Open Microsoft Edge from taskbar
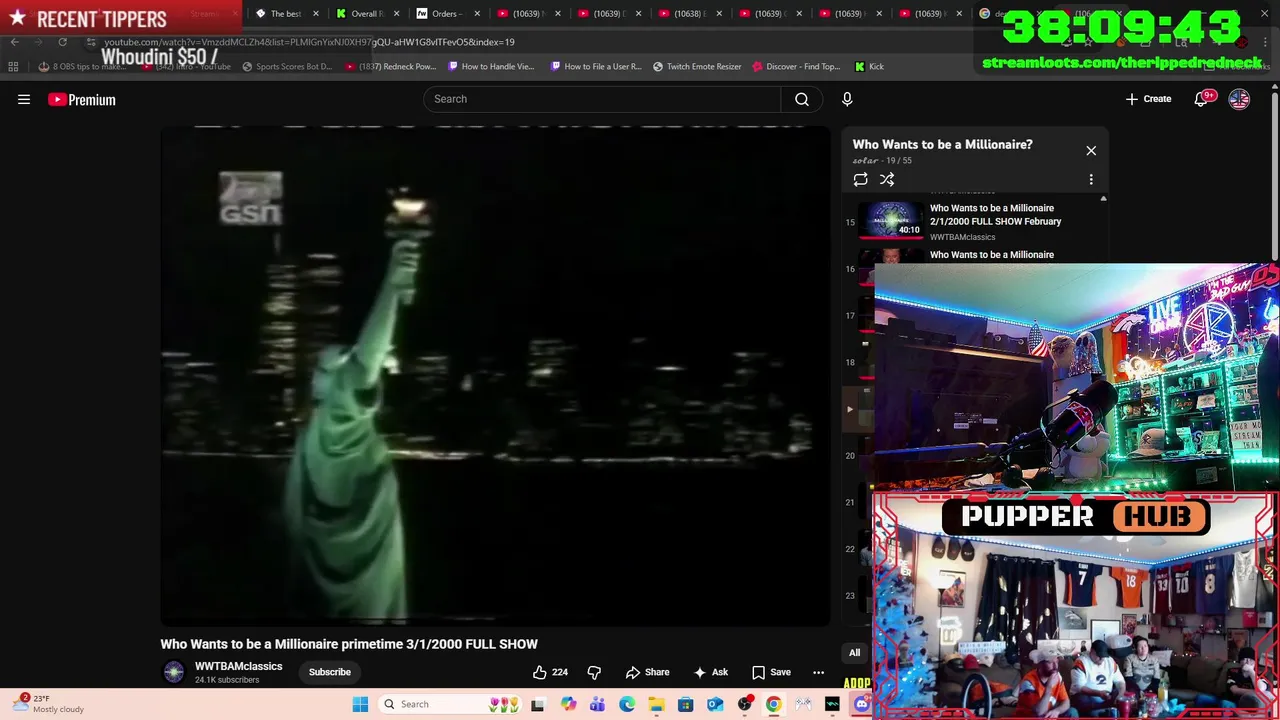 (627, 704)
